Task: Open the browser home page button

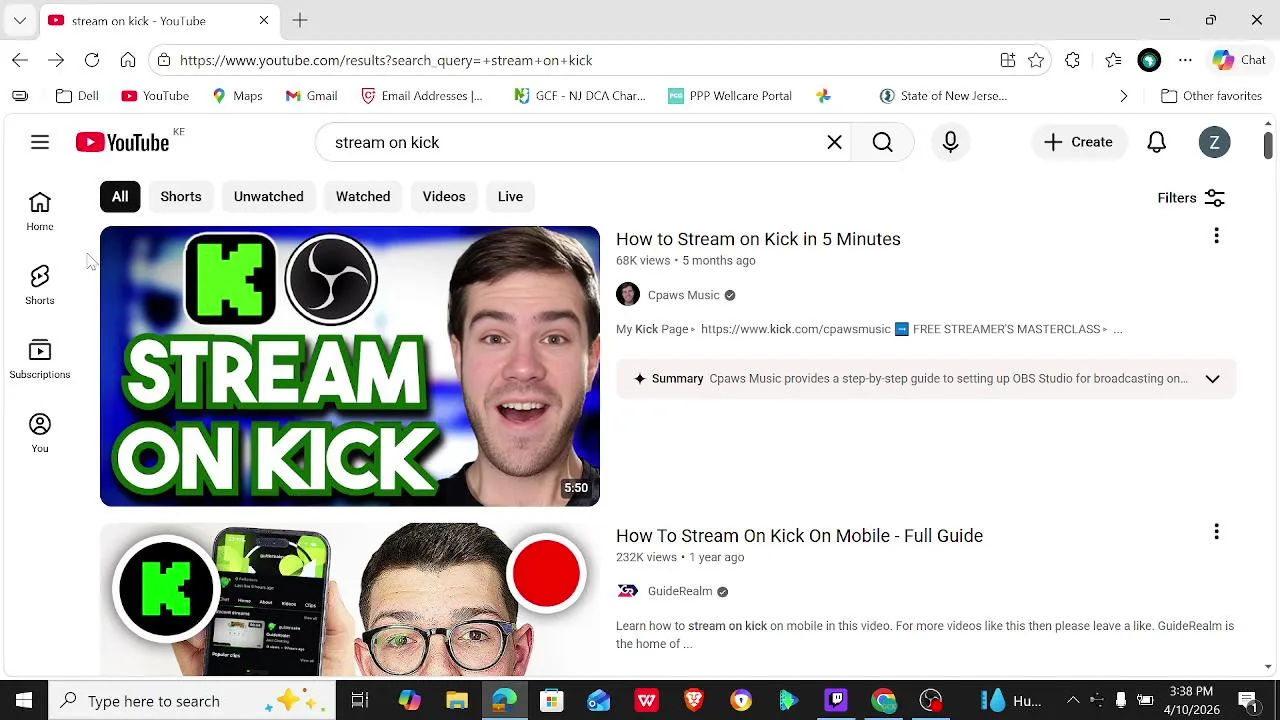Action: [x=128, y=60]
